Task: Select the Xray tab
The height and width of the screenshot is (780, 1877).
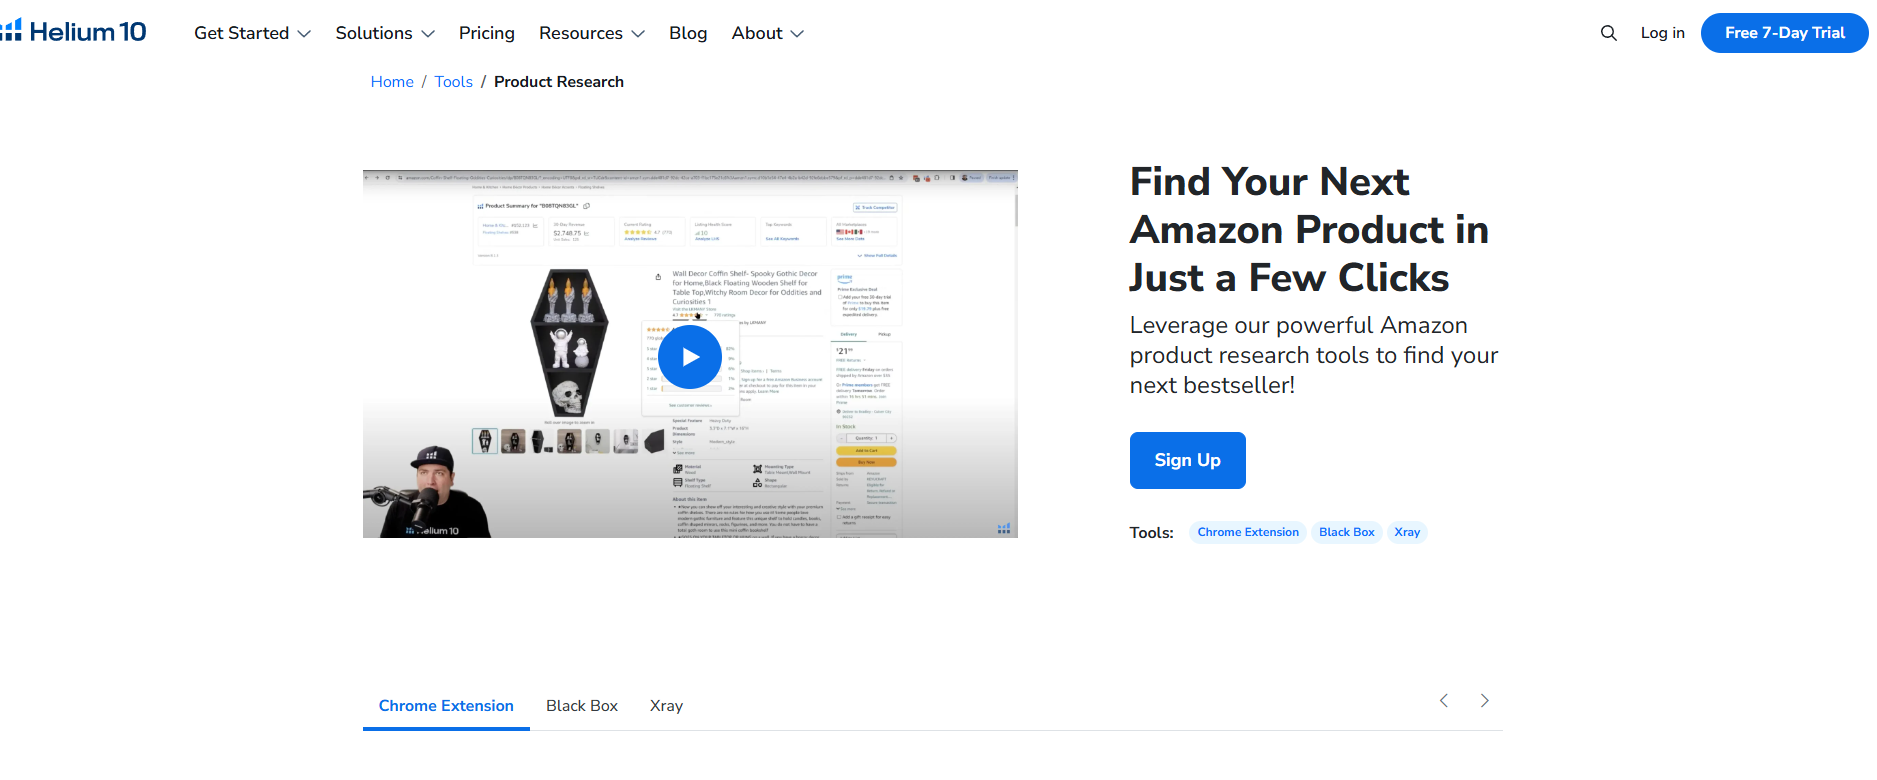Action: (x=666, y=706)
